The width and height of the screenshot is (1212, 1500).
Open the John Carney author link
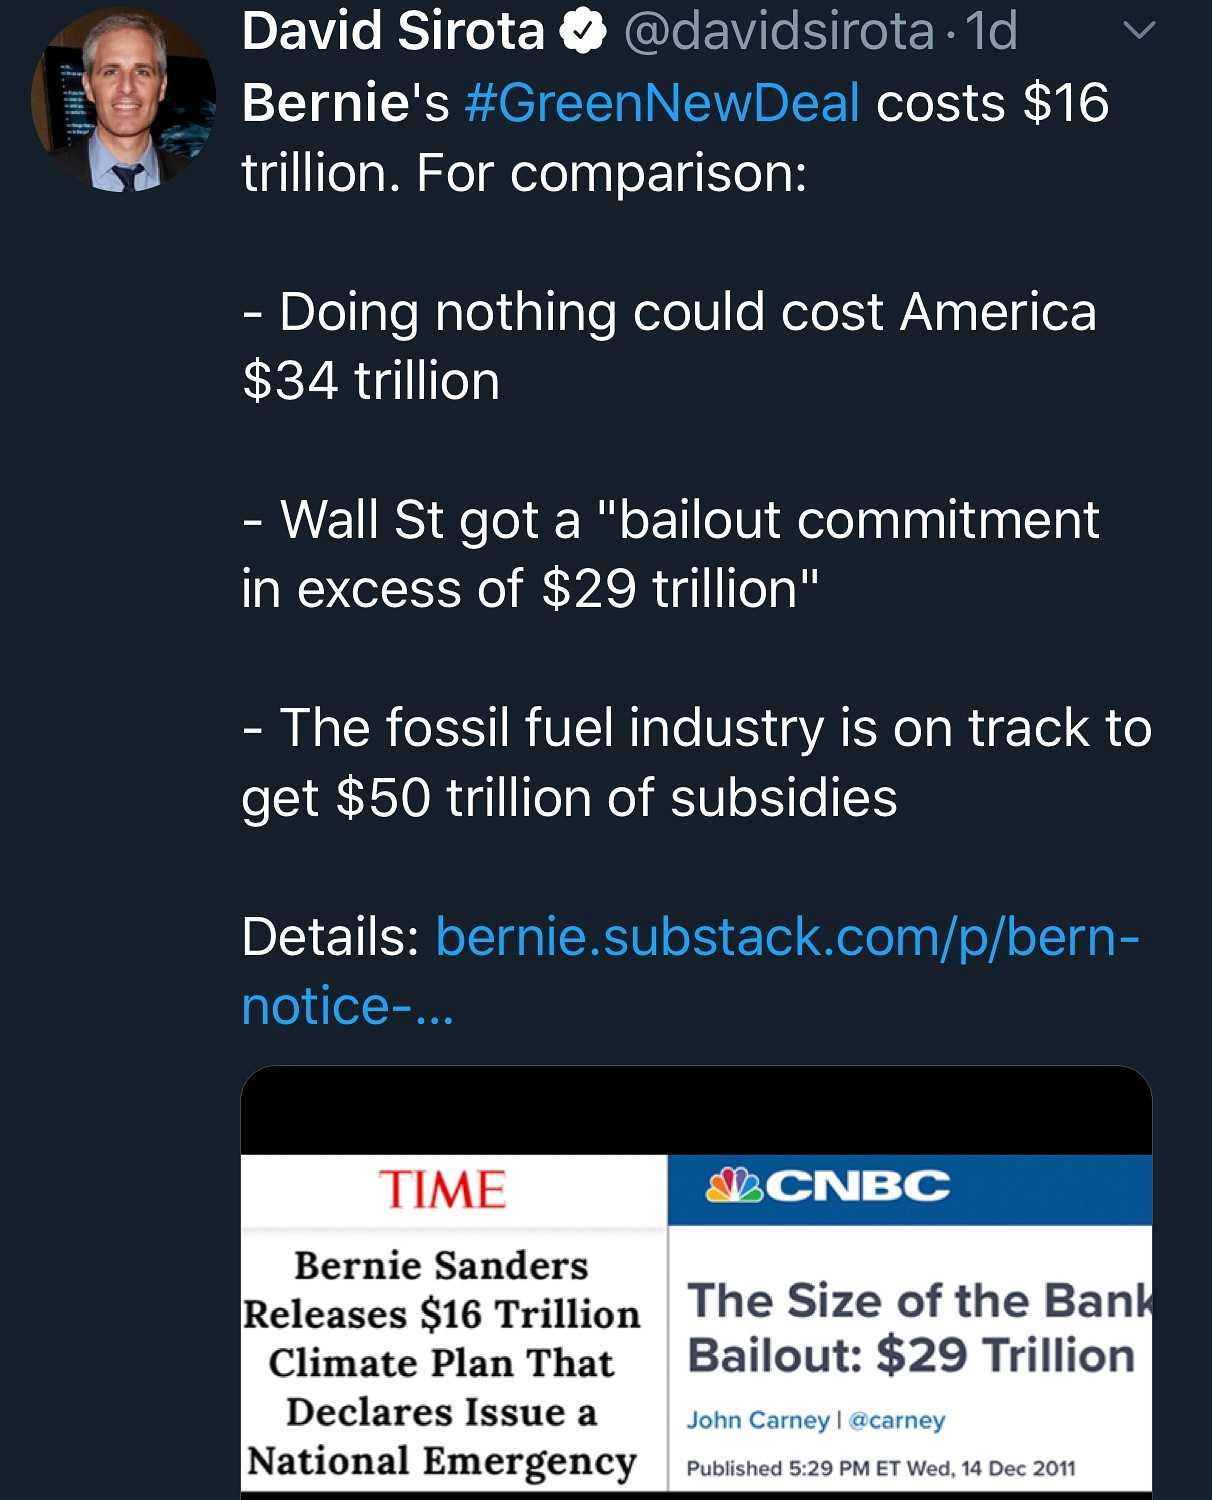pos(757,1420)
